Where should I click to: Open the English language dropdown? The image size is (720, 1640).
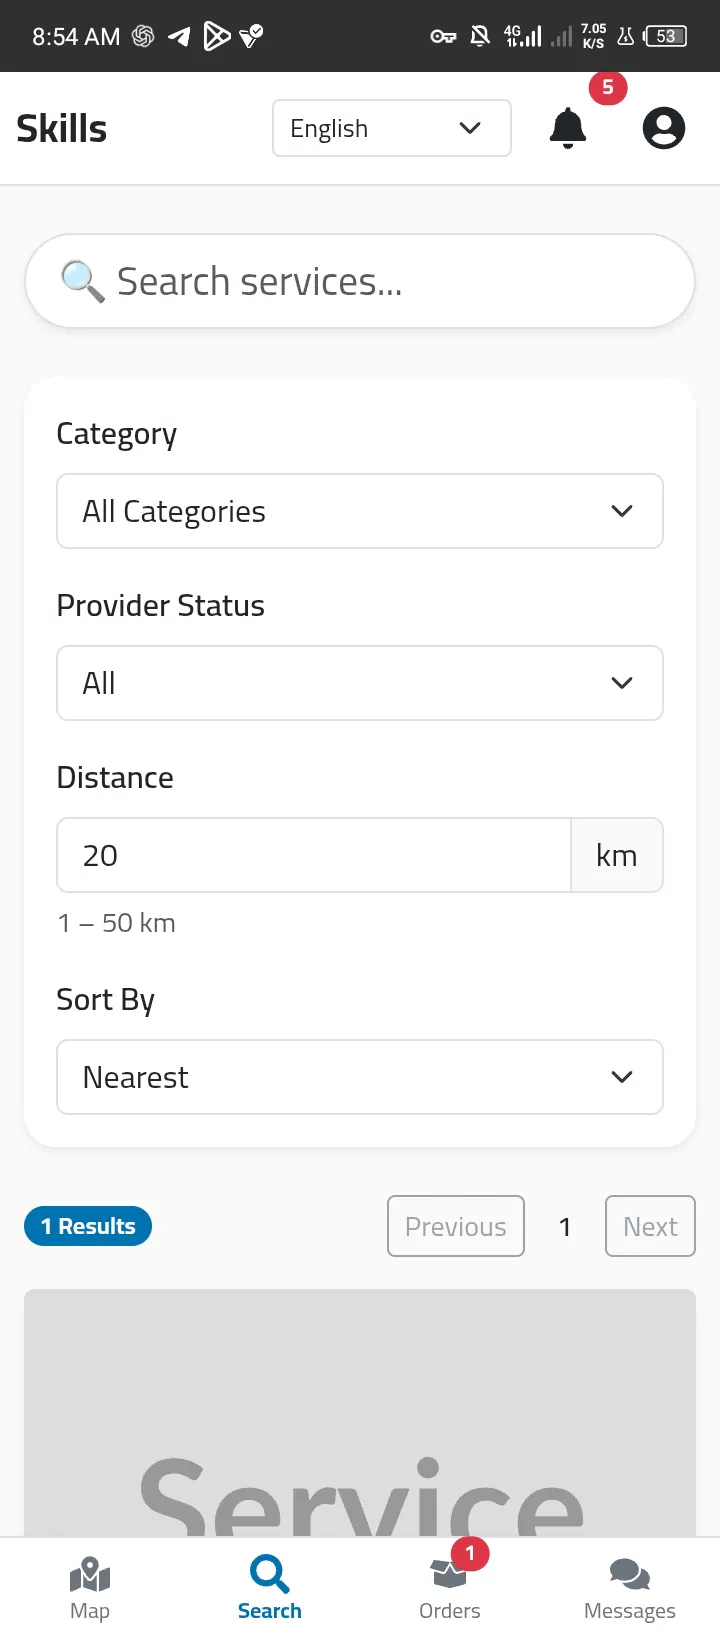(392, 128)
